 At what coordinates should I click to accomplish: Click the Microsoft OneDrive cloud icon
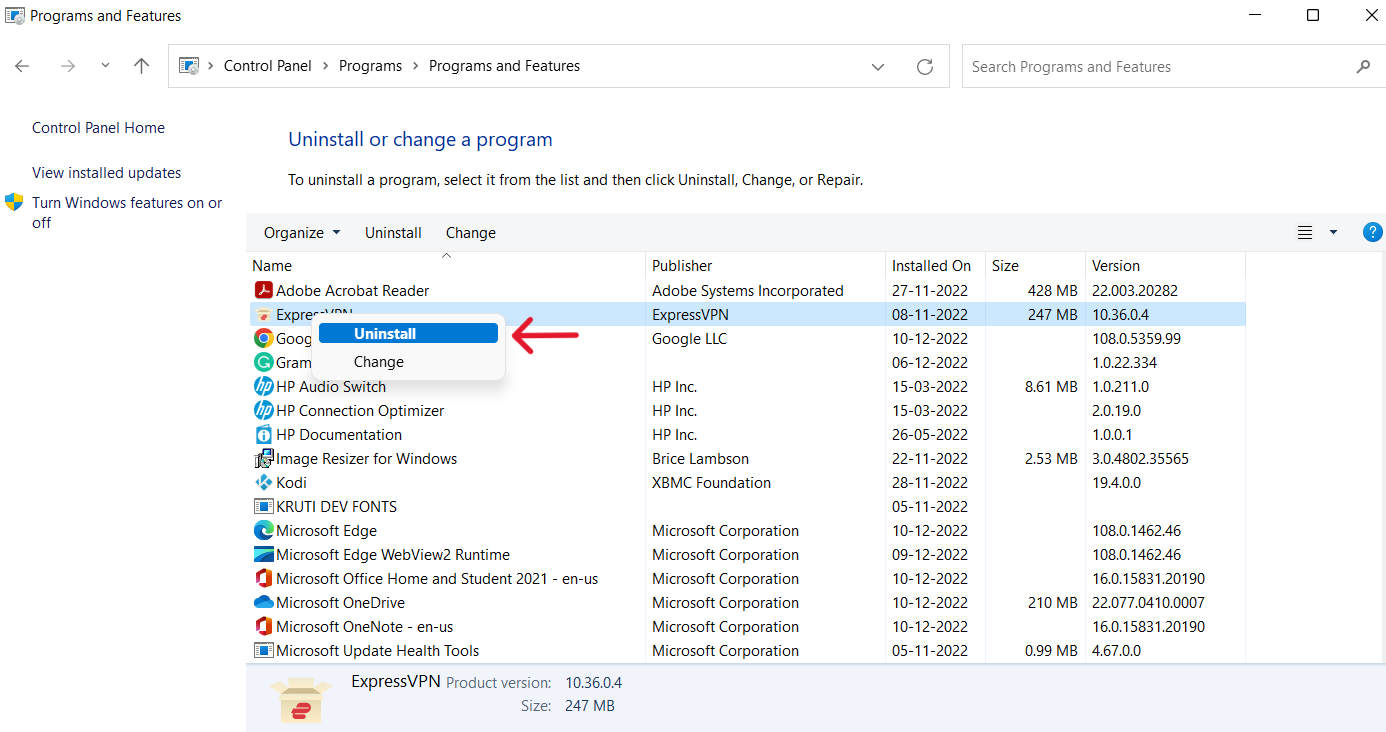click(263, 603)
